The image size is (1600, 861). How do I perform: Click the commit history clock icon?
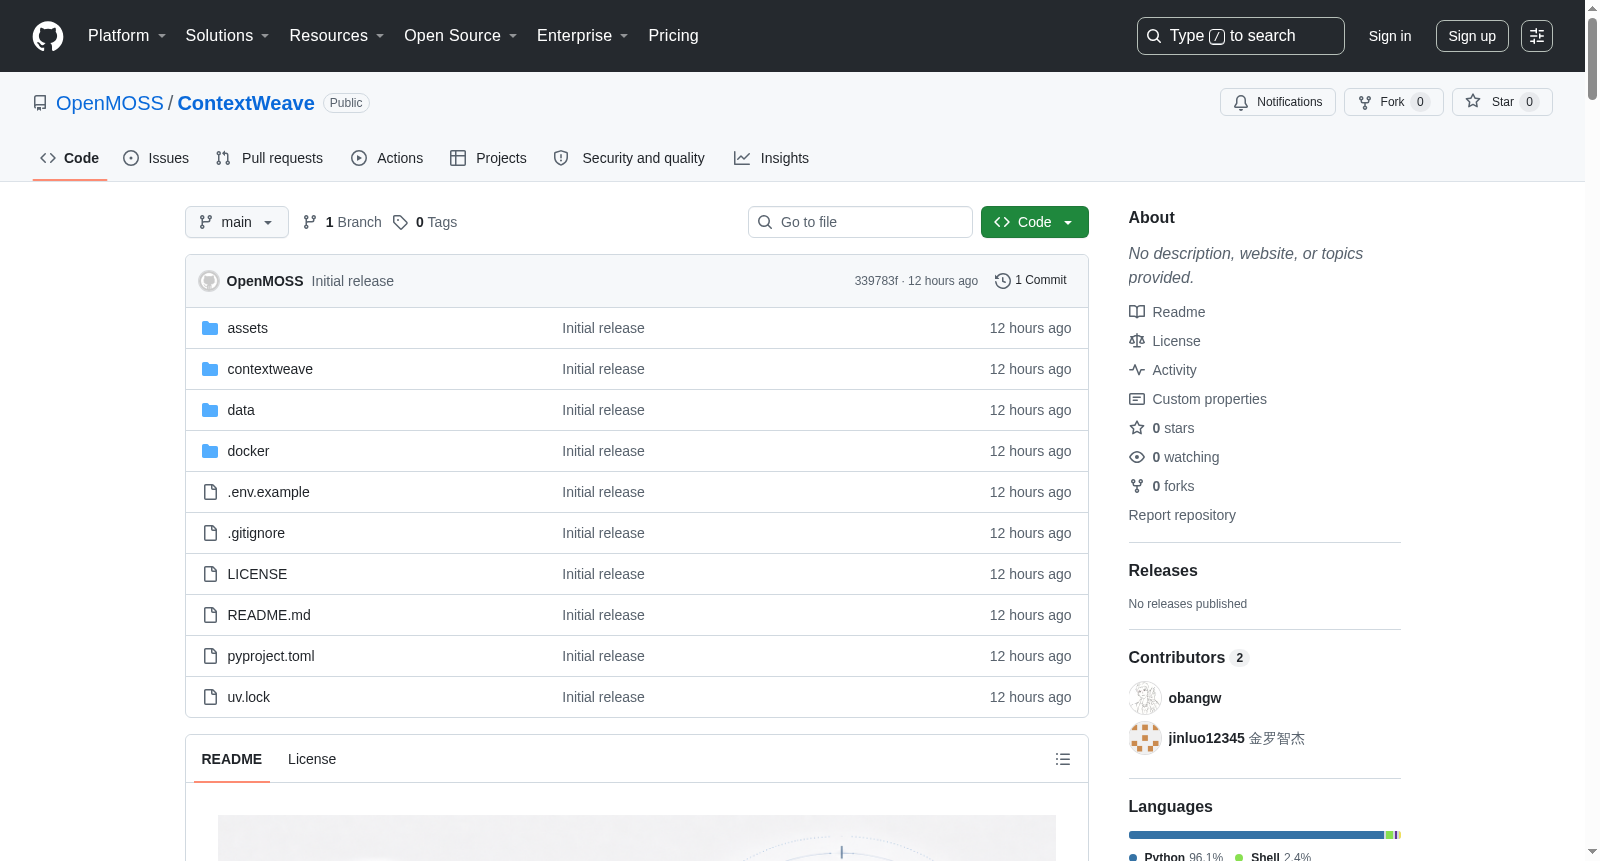pos(1003,281)
